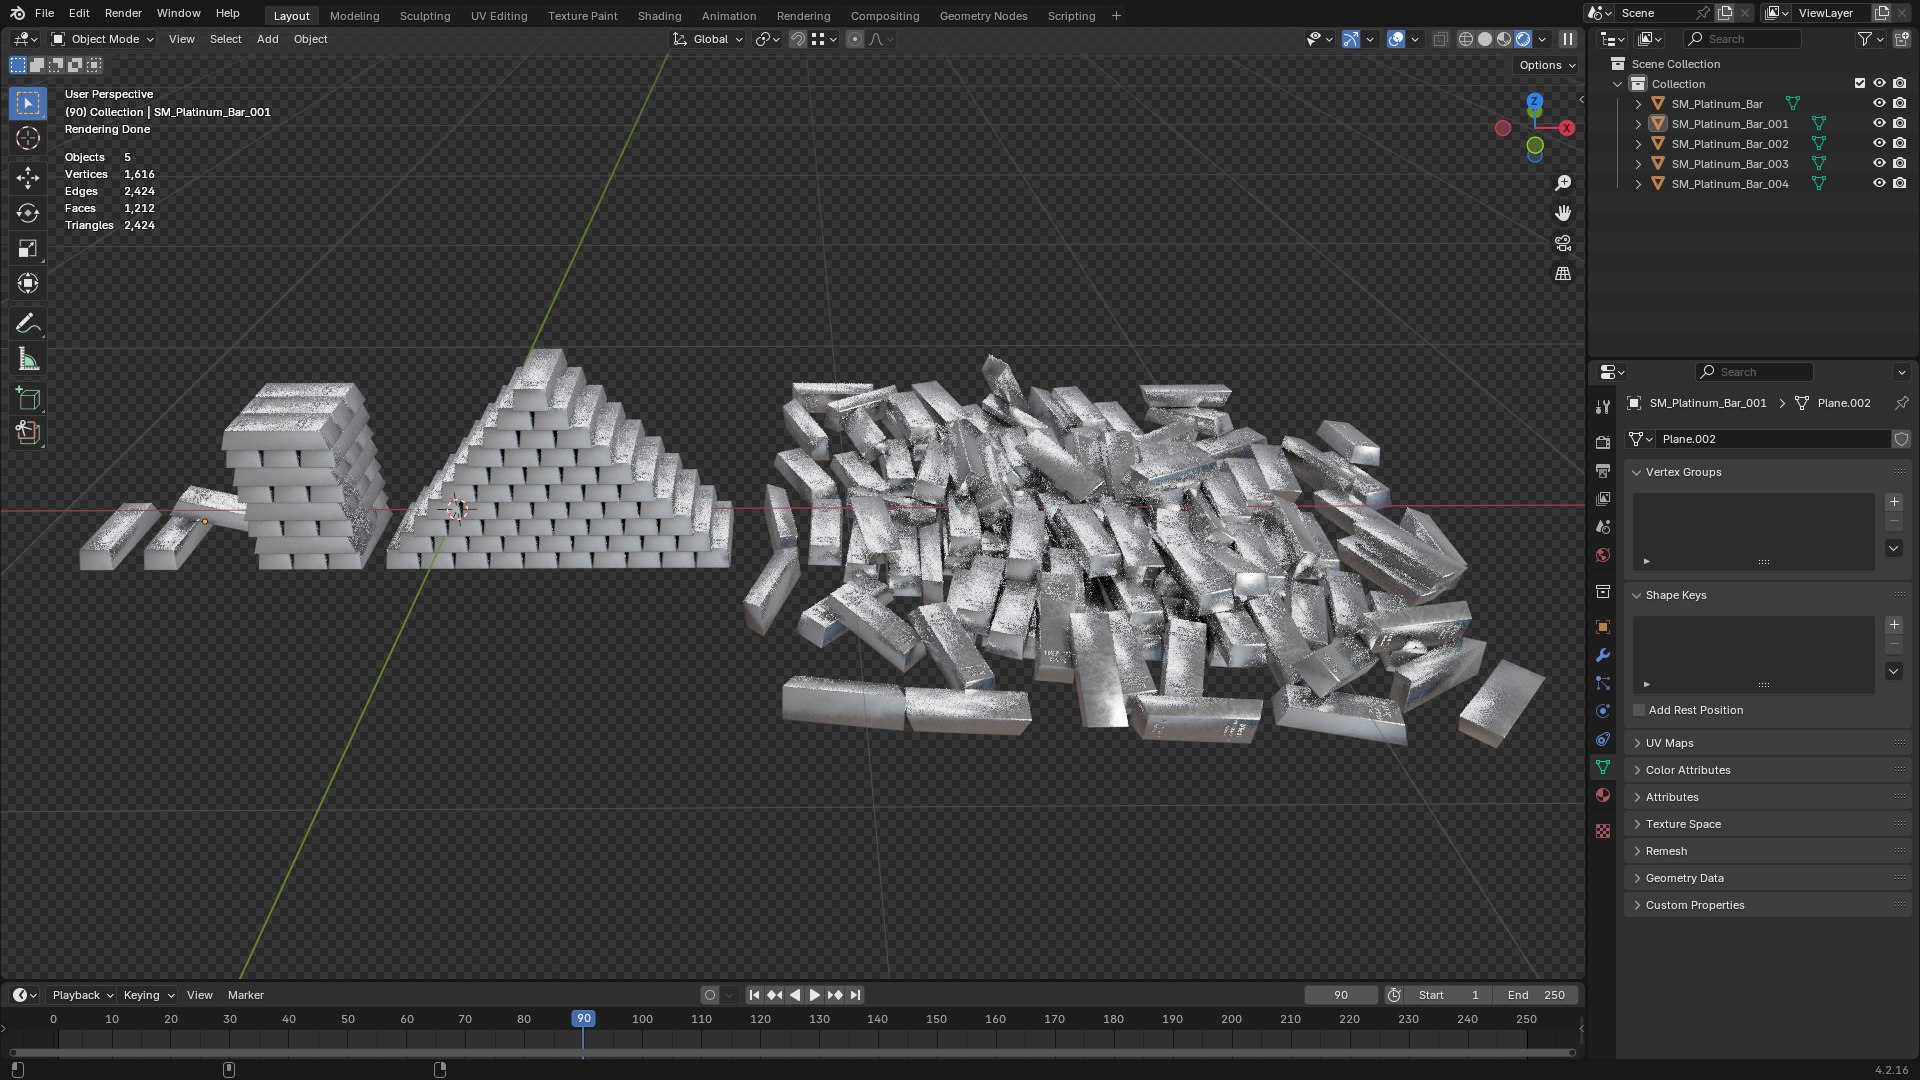
Task: Open the Physics properties tab
Action: point(1603,711)
